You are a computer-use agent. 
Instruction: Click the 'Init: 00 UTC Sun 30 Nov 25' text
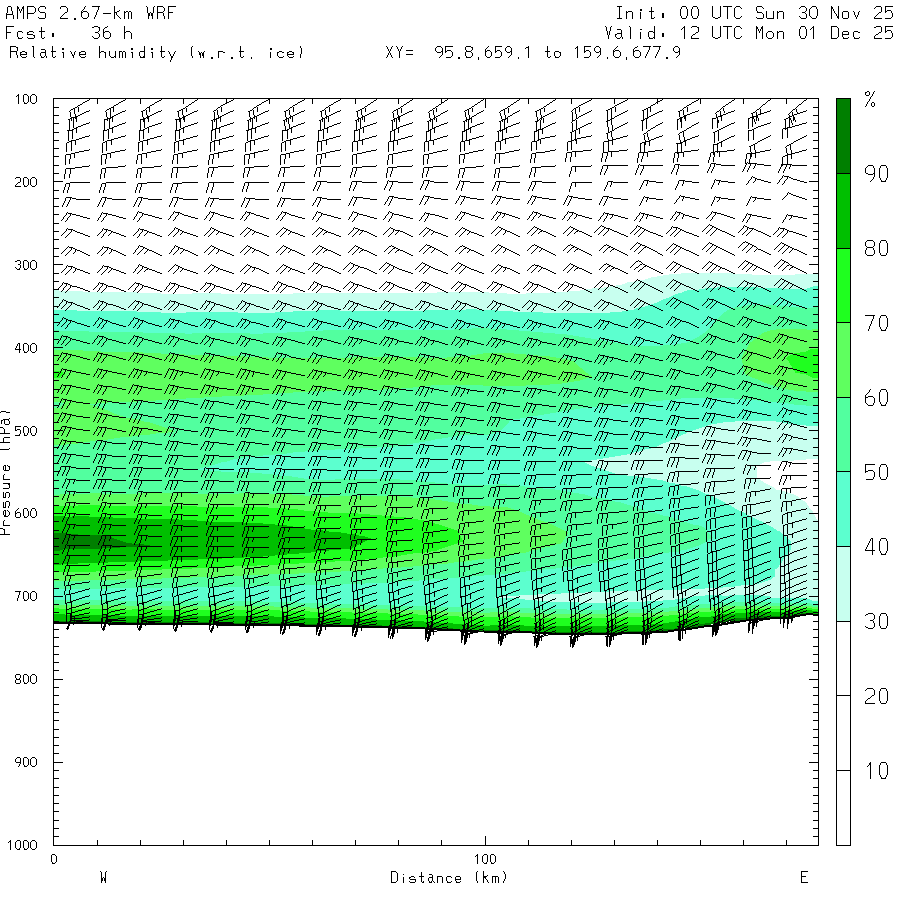754,13
